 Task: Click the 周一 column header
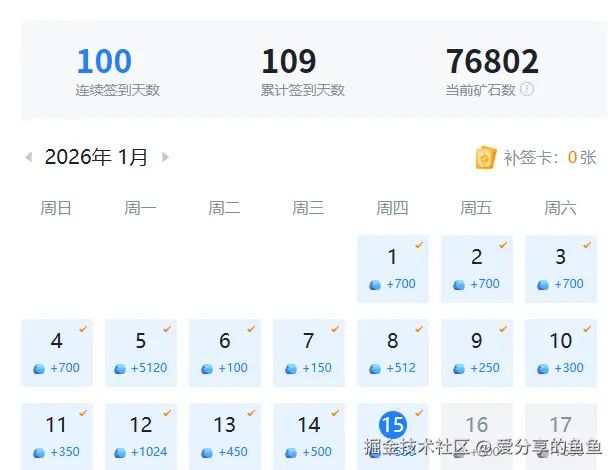tap(140, 208)
